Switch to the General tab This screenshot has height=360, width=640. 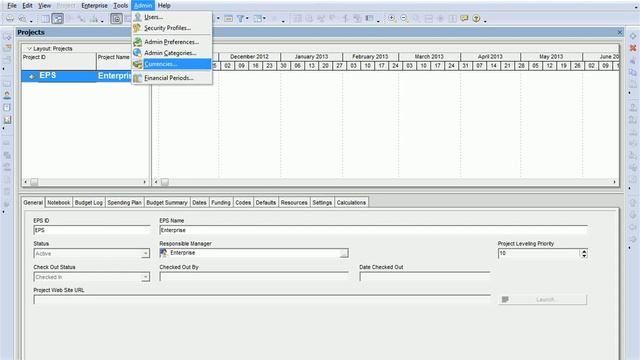(x=33, y=202)
